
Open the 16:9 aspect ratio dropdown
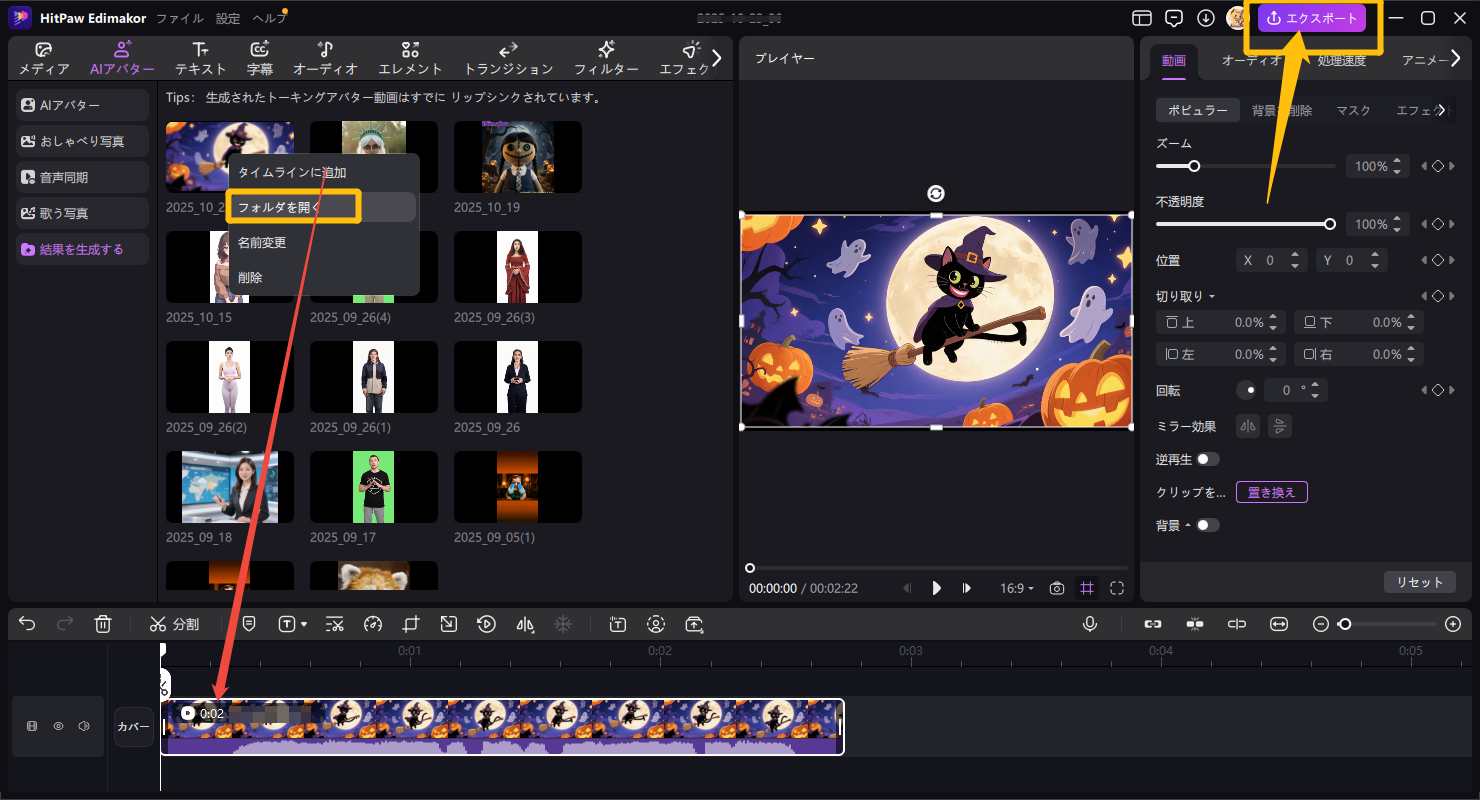1017,588
